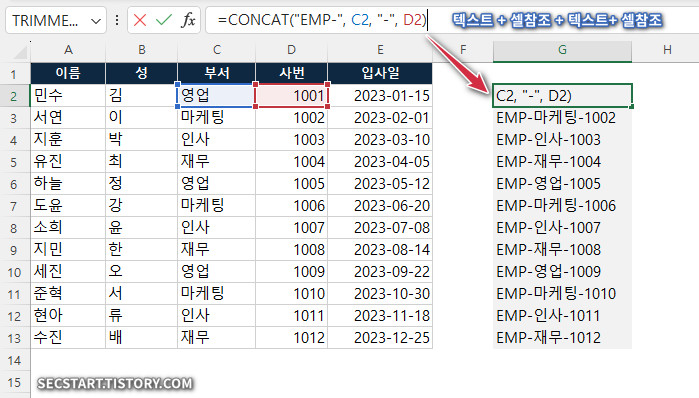Select column D header
Image resolution: width=699 pixels, height=398 pixels.
[x=291, y=50]
